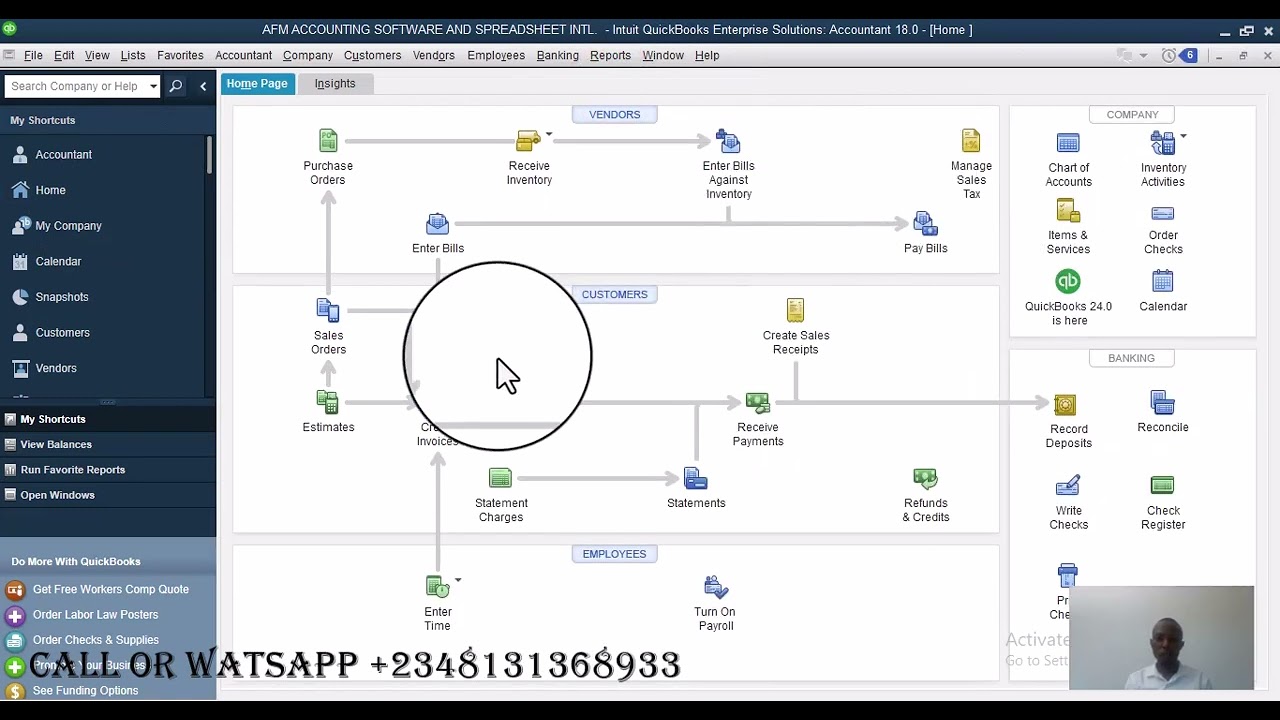Screen dimensions: 1280x720
Task: Select Run Favorite Reports in sidebar
Action: click(72, 470)
